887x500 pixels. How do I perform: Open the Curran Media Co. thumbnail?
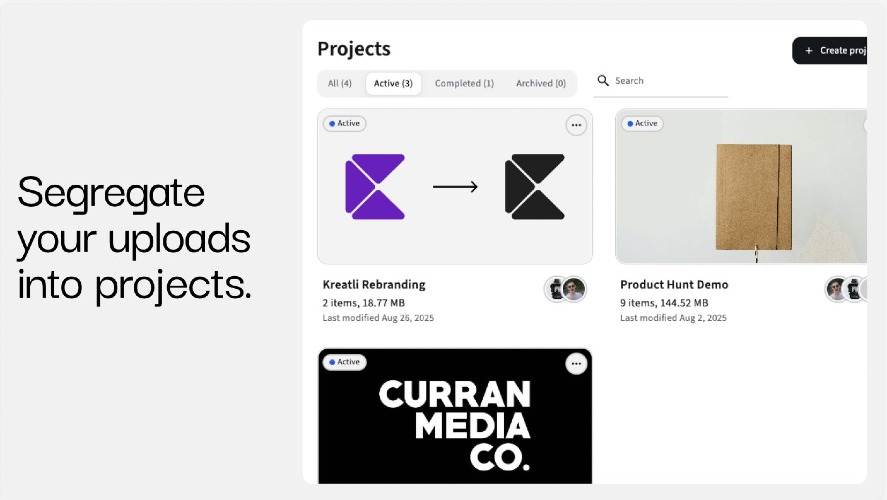455,416
